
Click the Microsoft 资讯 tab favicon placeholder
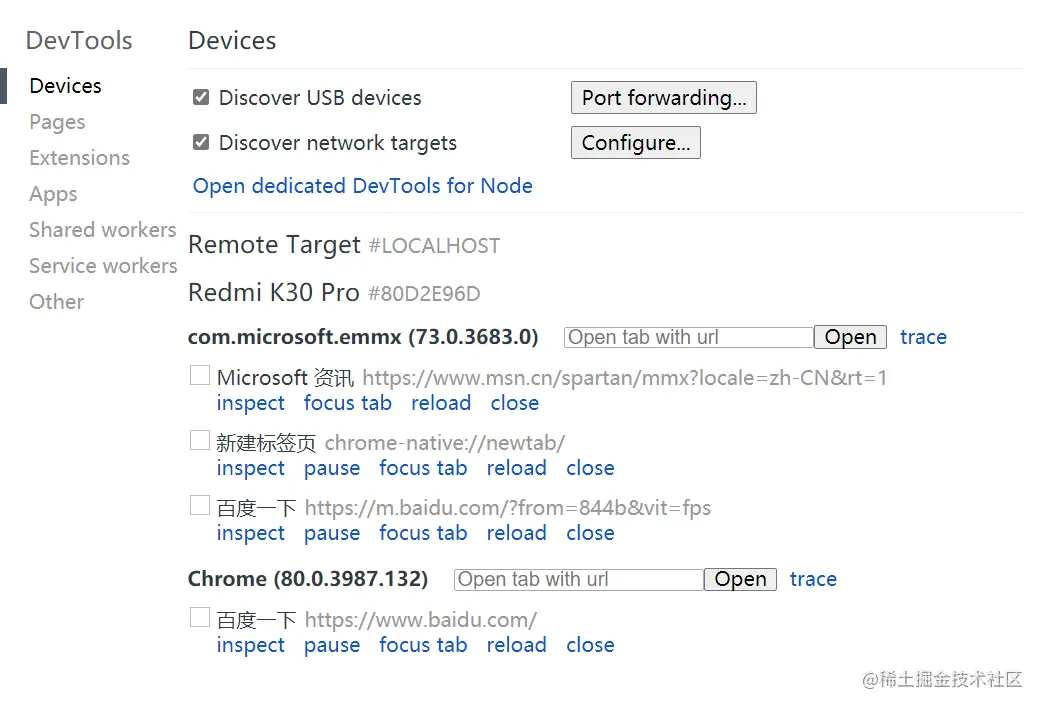200,375
